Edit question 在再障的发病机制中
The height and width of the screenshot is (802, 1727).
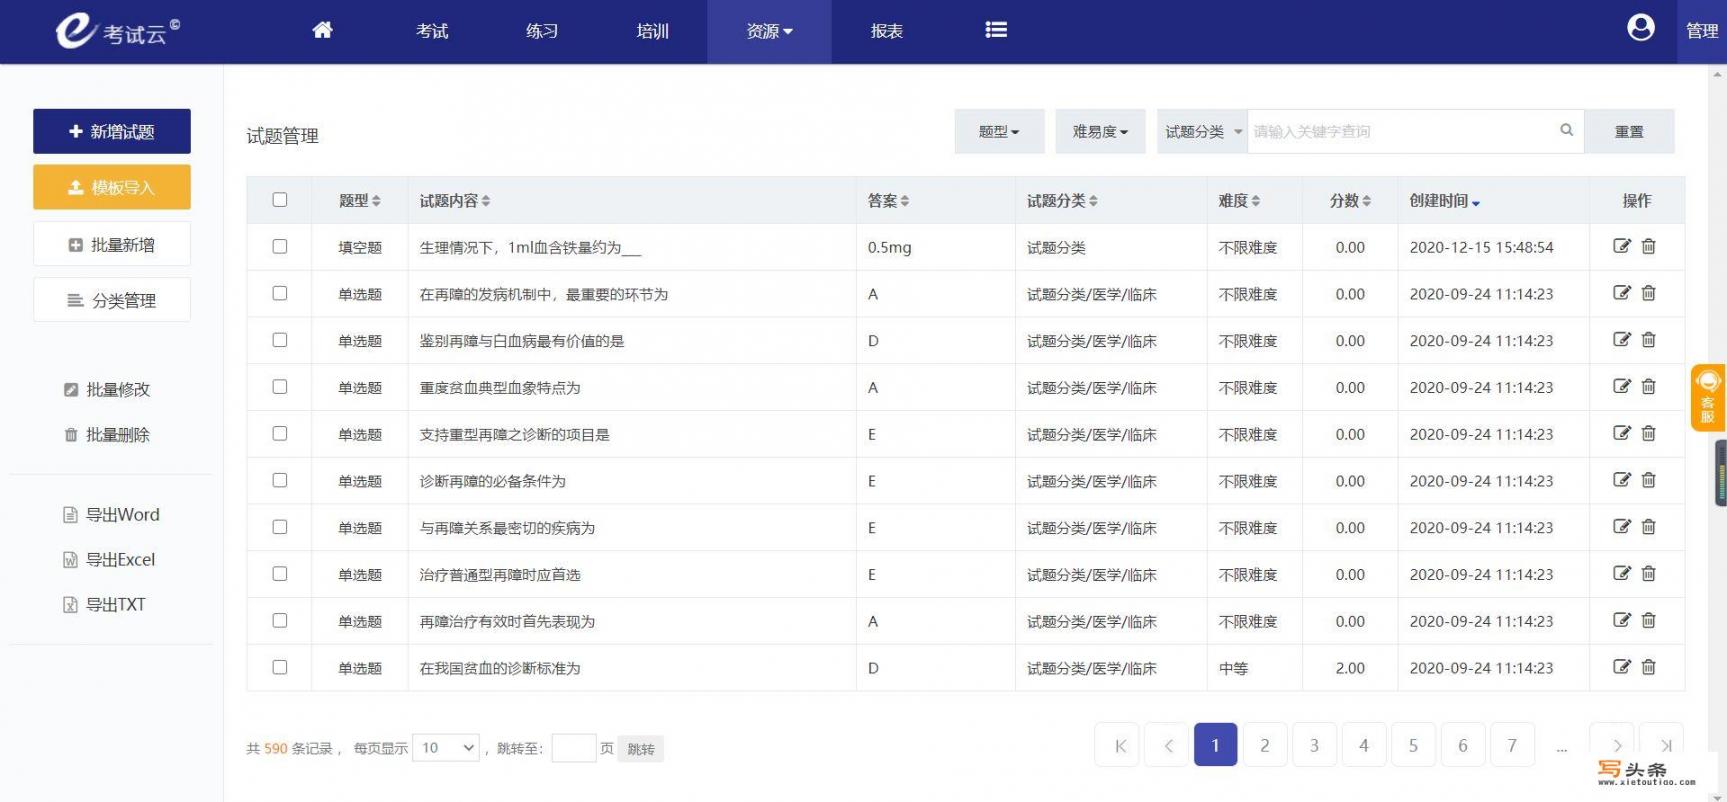pyautogui.click(x=1622, y=293)
